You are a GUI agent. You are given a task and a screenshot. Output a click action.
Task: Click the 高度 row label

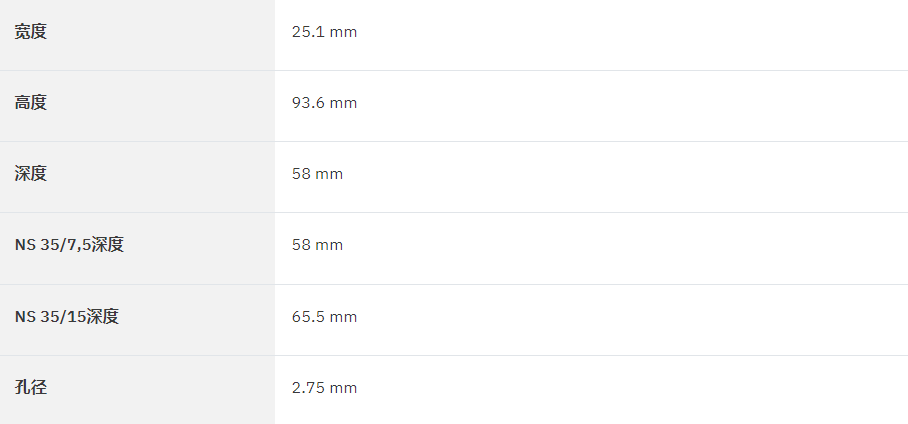(30, 103)
